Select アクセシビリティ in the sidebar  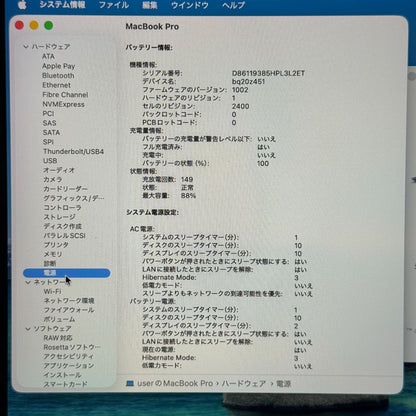tap(68, 356)
